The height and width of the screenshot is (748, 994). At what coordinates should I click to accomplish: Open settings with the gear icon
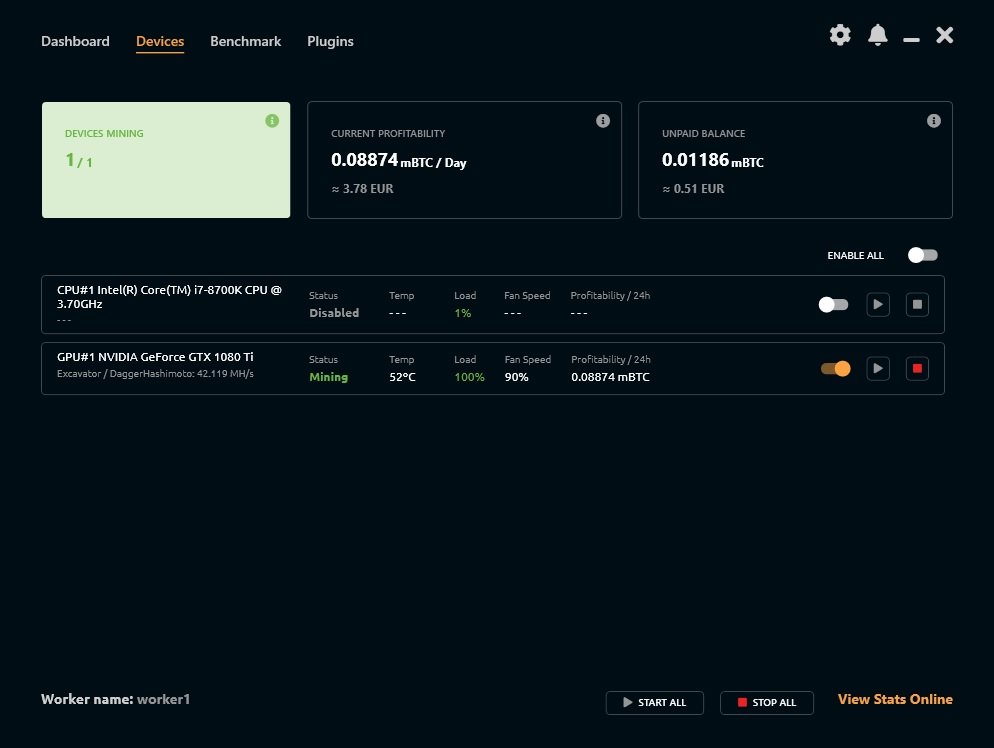pos(840,35)
